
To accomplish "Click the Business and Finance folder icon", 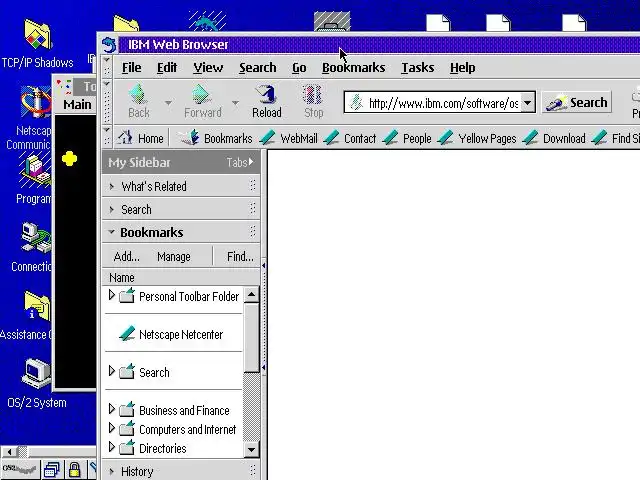I will (127, 409).
